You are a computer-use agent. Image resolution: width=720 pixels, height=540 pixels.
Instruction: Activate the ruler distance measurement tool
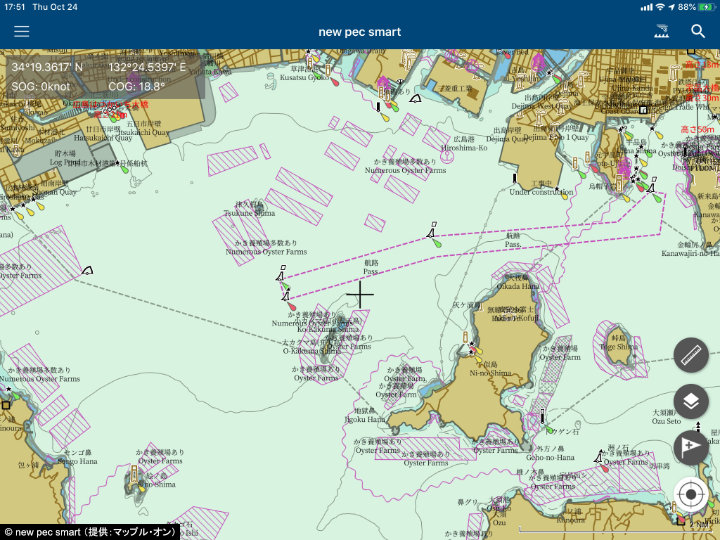click(x=691, y=355)
